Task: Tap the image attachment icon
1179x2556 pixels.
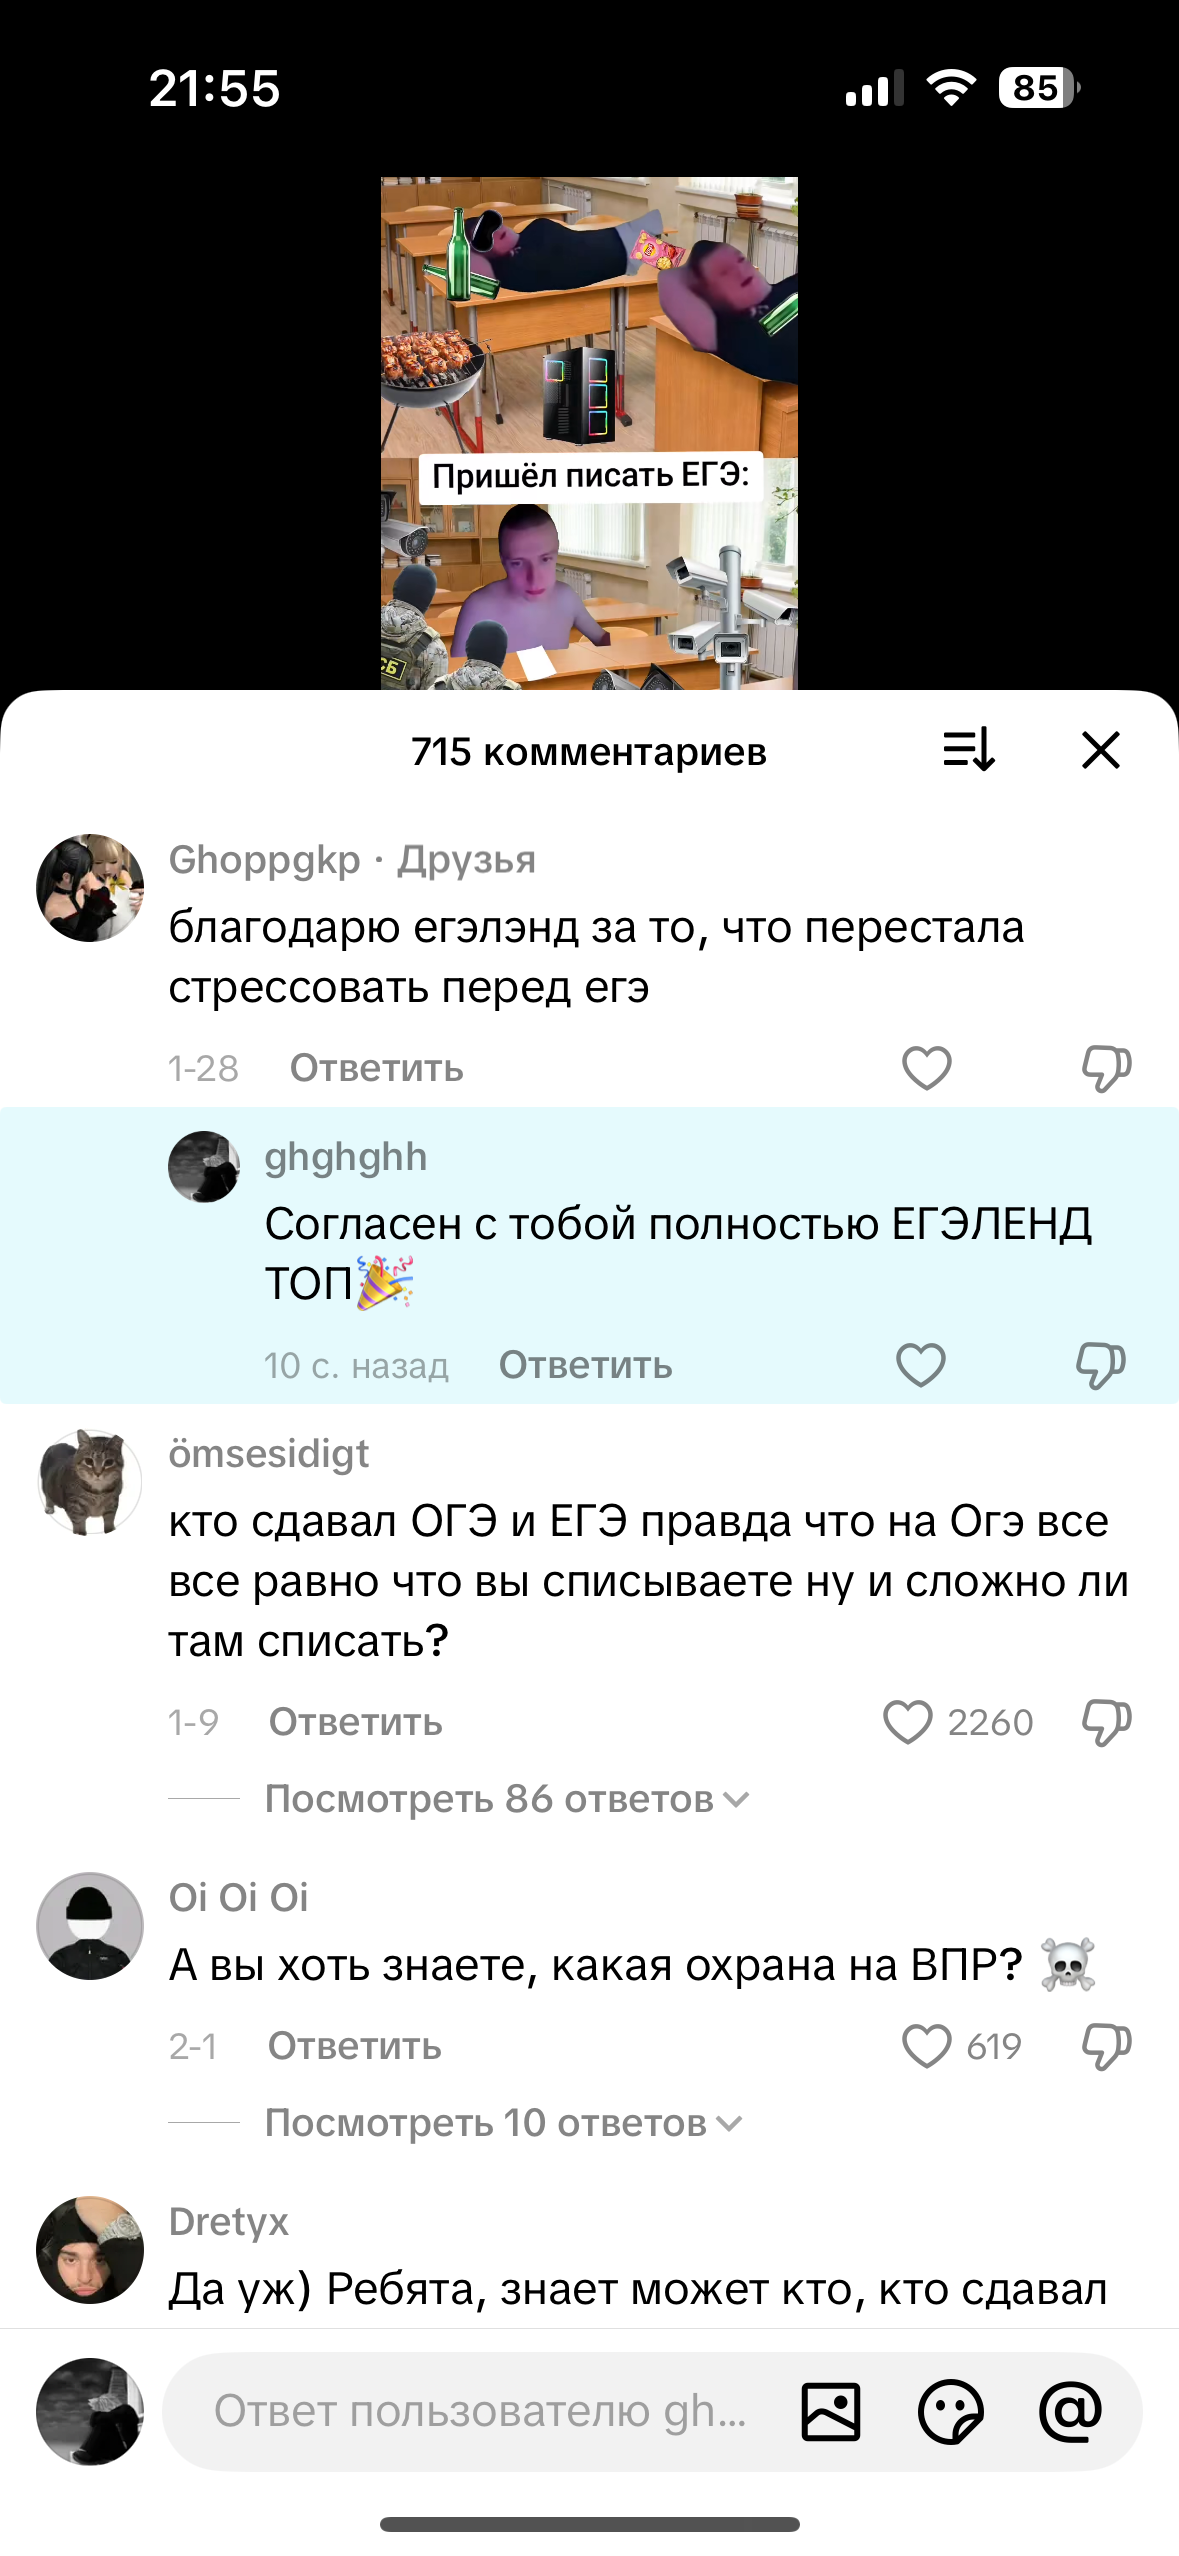Action: tap(830, 2412)
